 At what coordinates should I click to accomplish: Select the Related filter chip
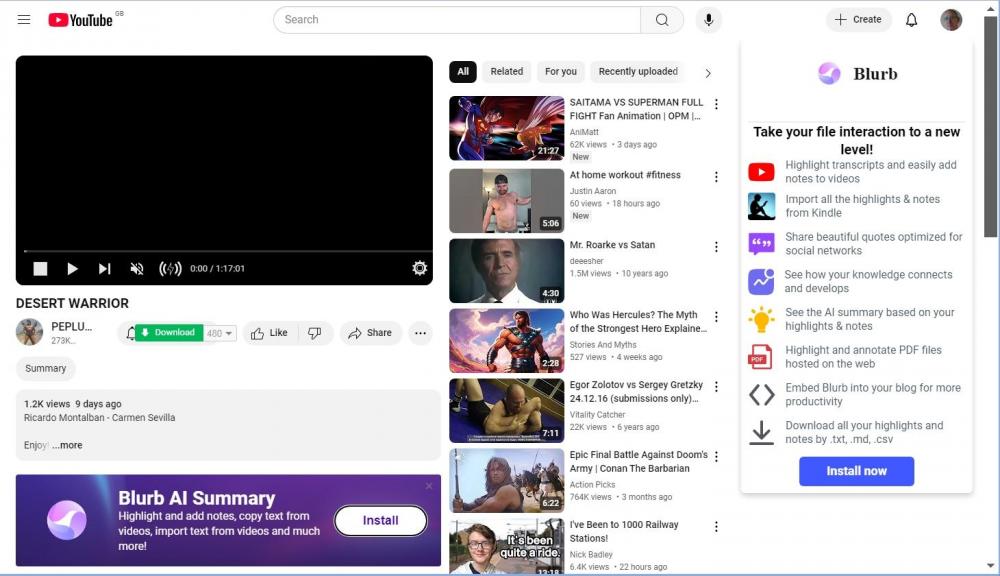pos(506,72)
